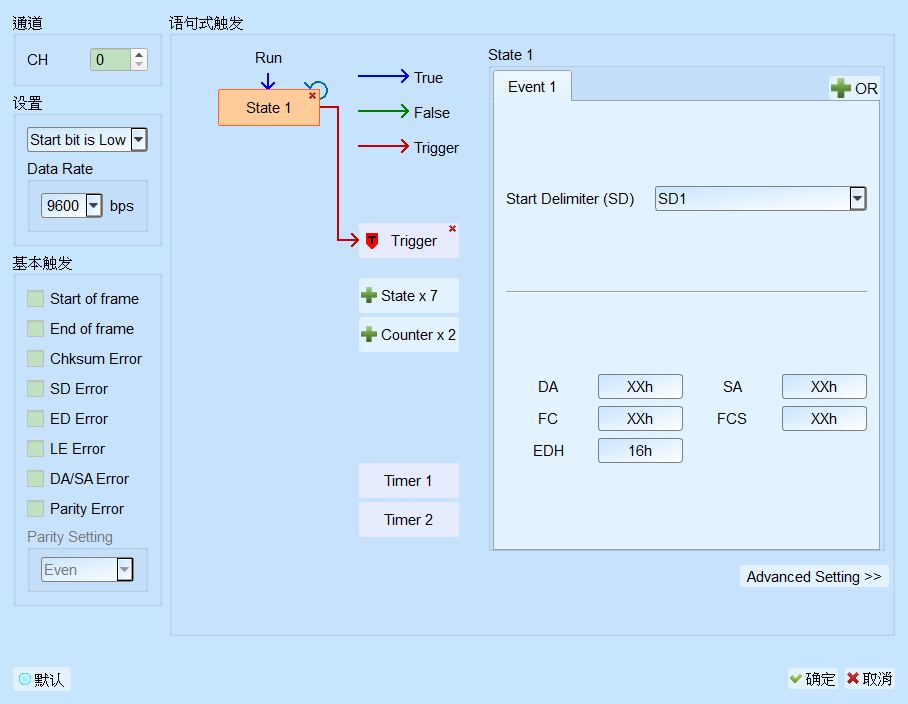Click the 确定 confirm button
The height and width of the screenshot is (704, 908).
[812, 679]
